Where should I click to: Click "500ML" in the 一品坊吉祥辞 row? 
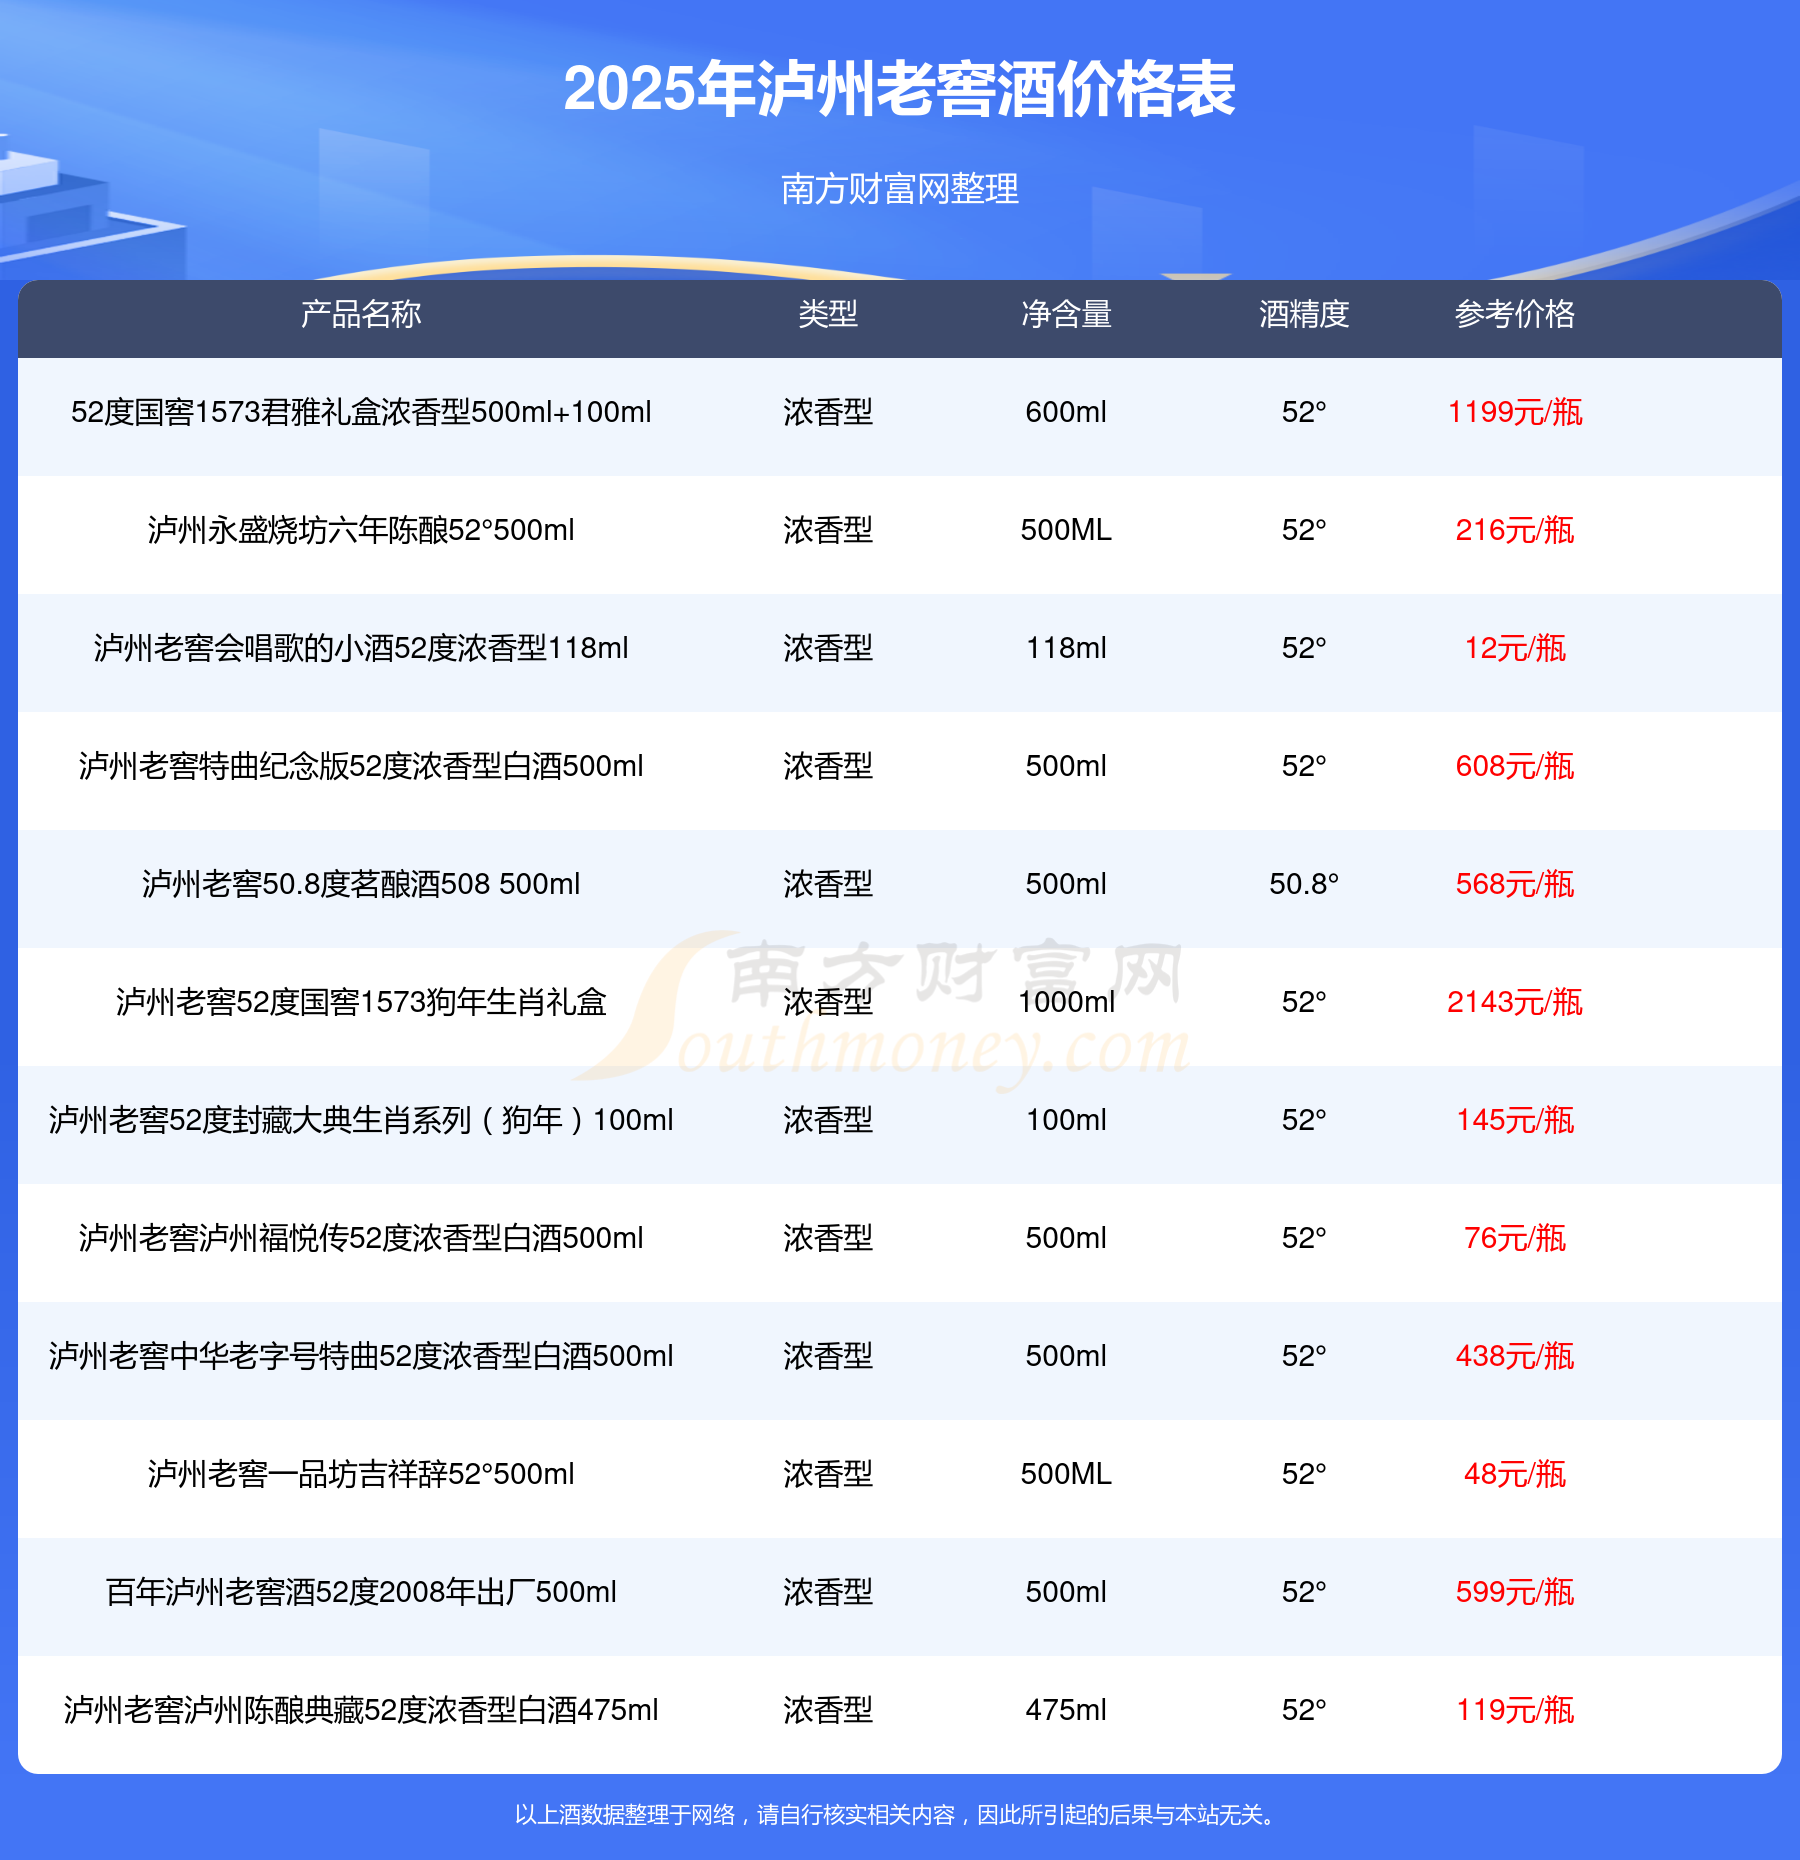coord(1066,1474)
